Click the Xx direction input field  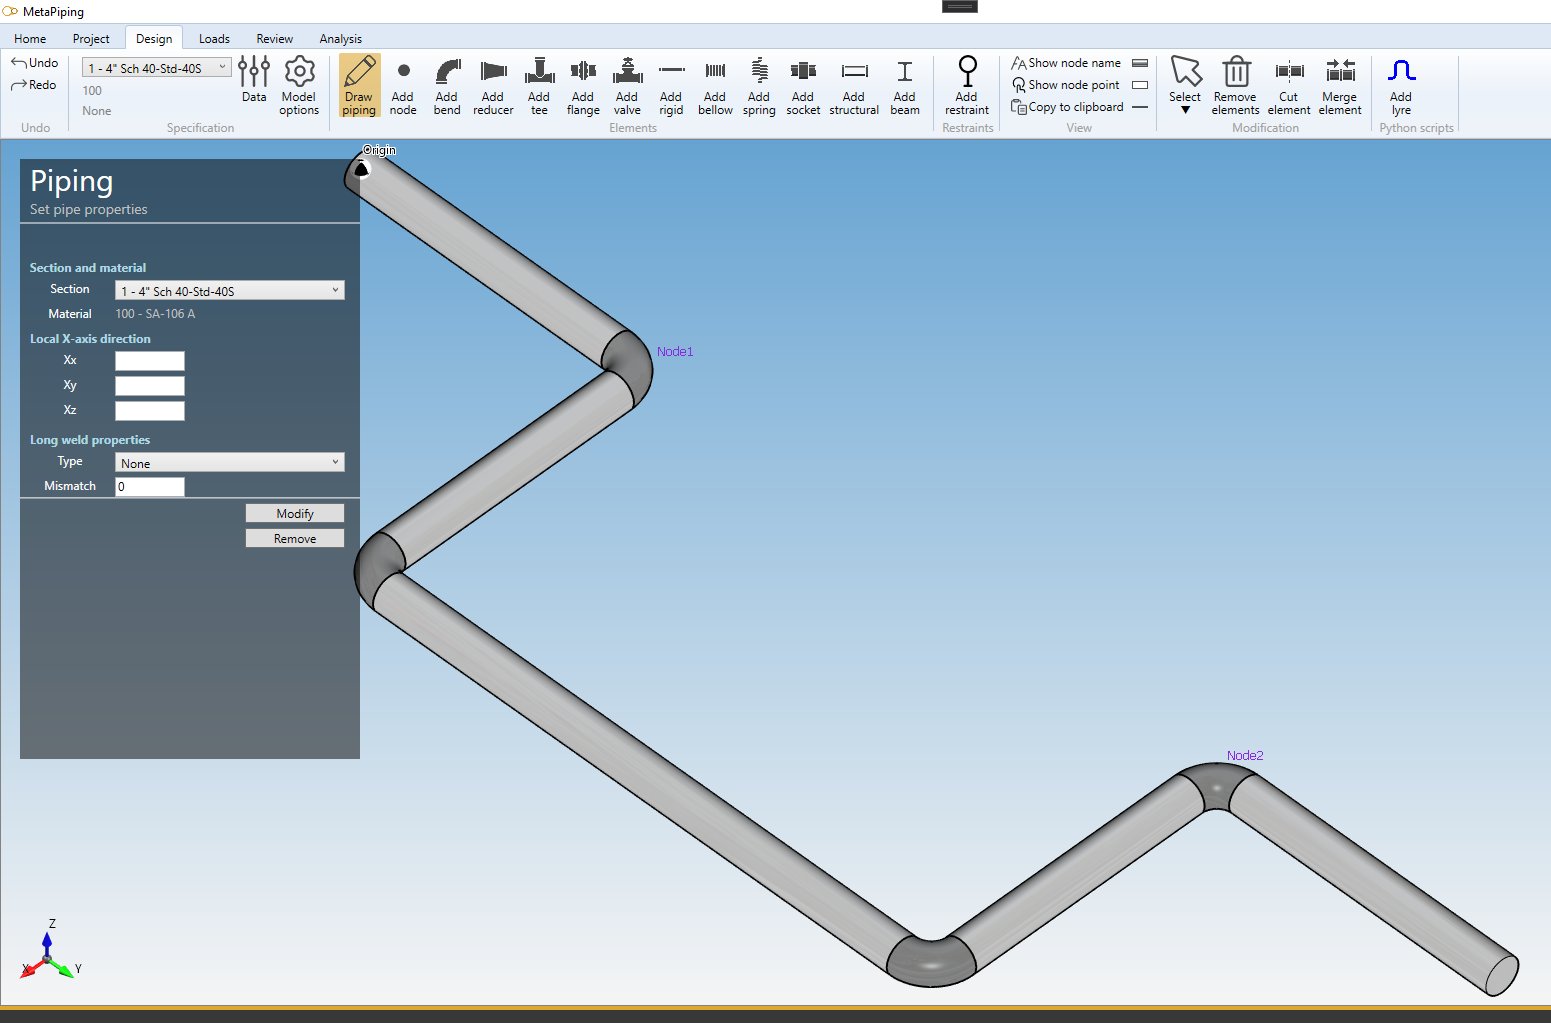(150, 361)
